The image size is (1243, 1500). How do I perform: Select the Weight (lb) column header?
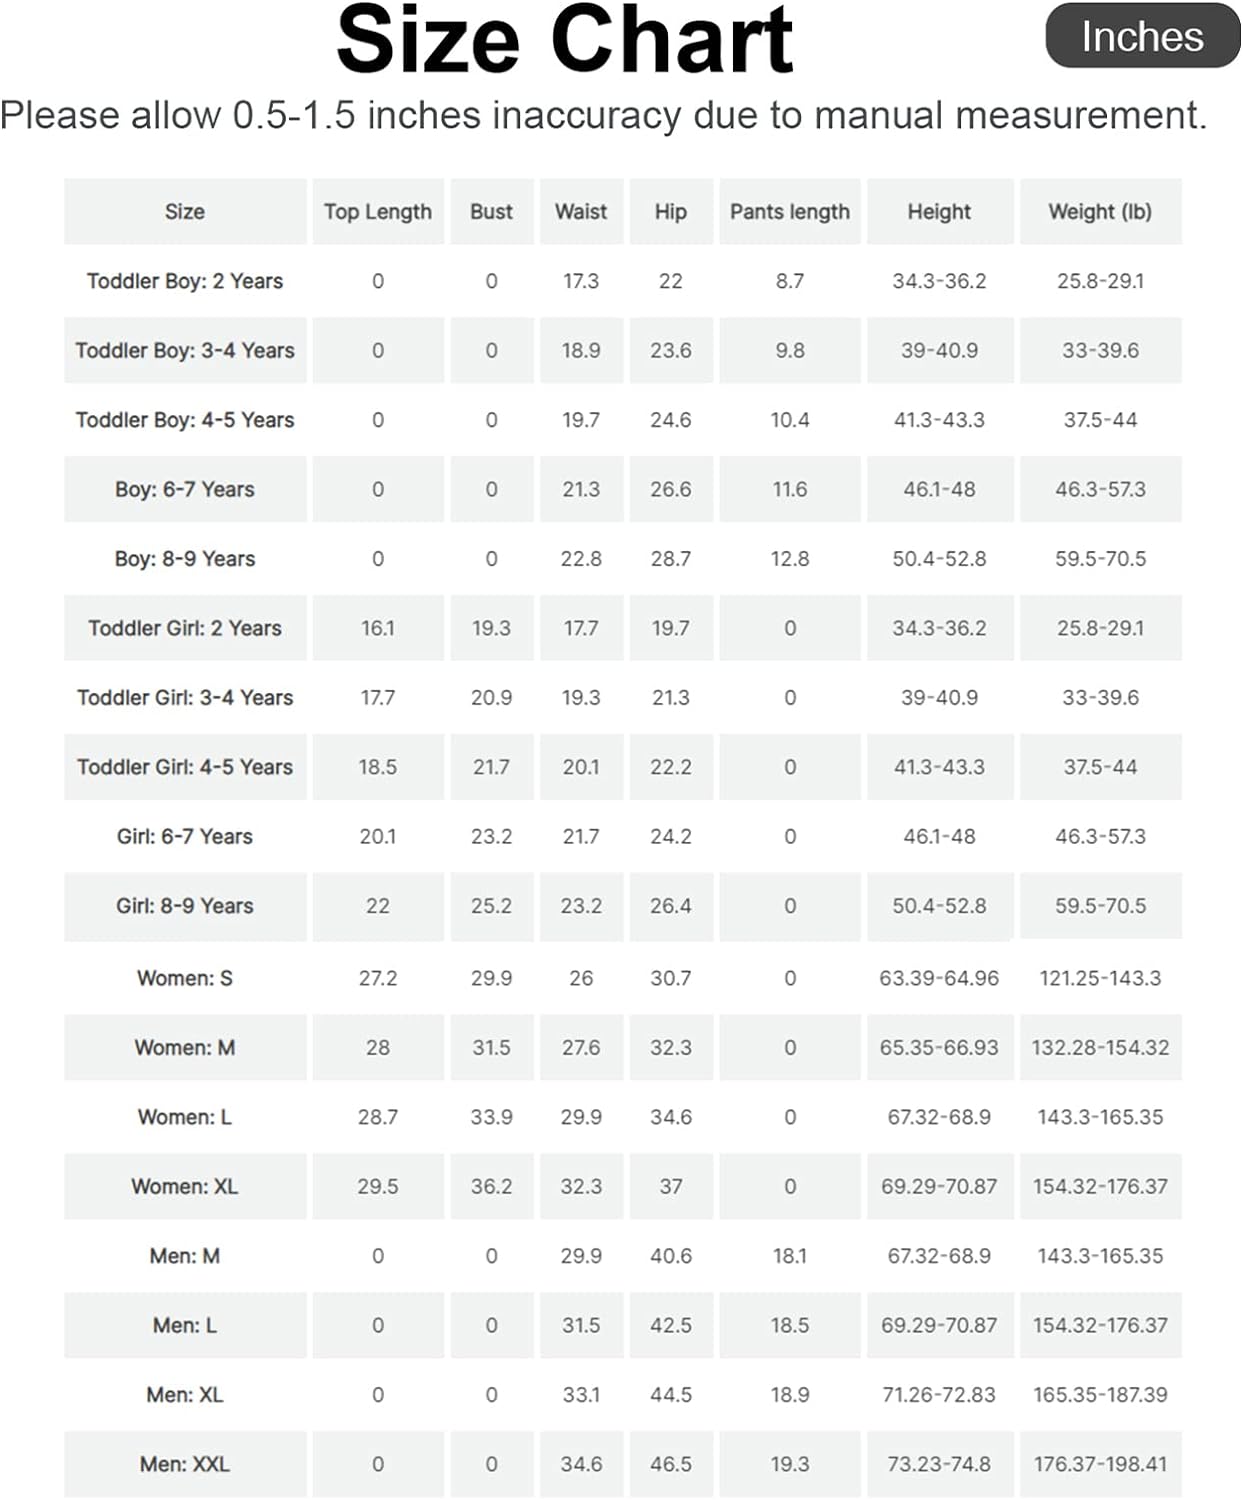[x=1100, y=212]
